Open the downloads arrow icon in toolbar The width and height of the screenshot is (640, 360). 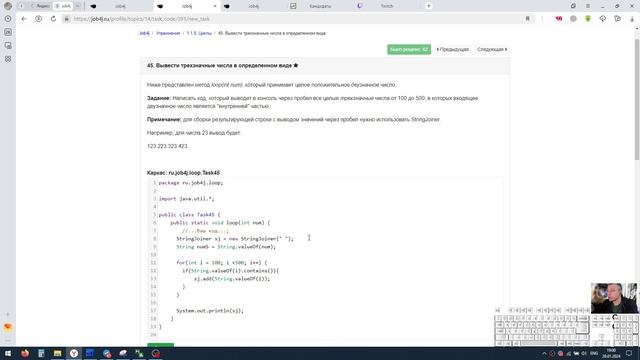click(x=632, y=19)
